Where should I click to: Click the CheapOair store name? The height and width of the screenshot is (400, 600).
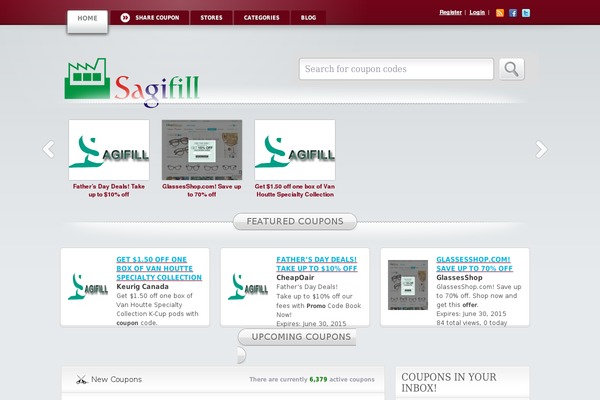(x=295, y=278)
